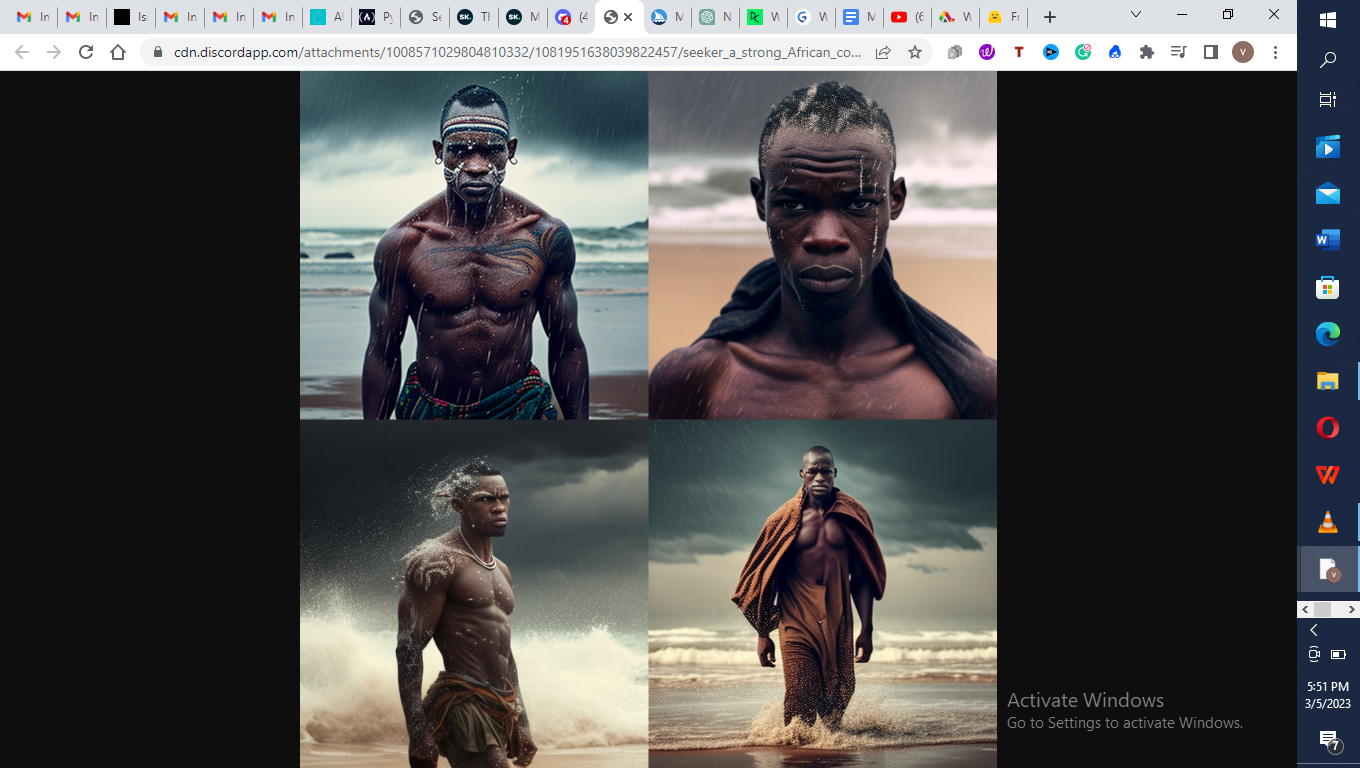Open the Chrome three-dot menu
The height and width of the screenshot is (768, 1360).
click(1275, 52)
